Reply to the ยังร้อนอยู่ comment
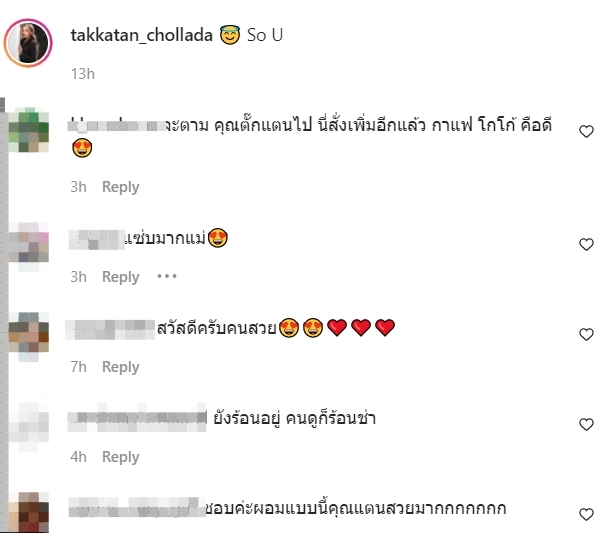The image size is (601, 533). click(120, 457)
